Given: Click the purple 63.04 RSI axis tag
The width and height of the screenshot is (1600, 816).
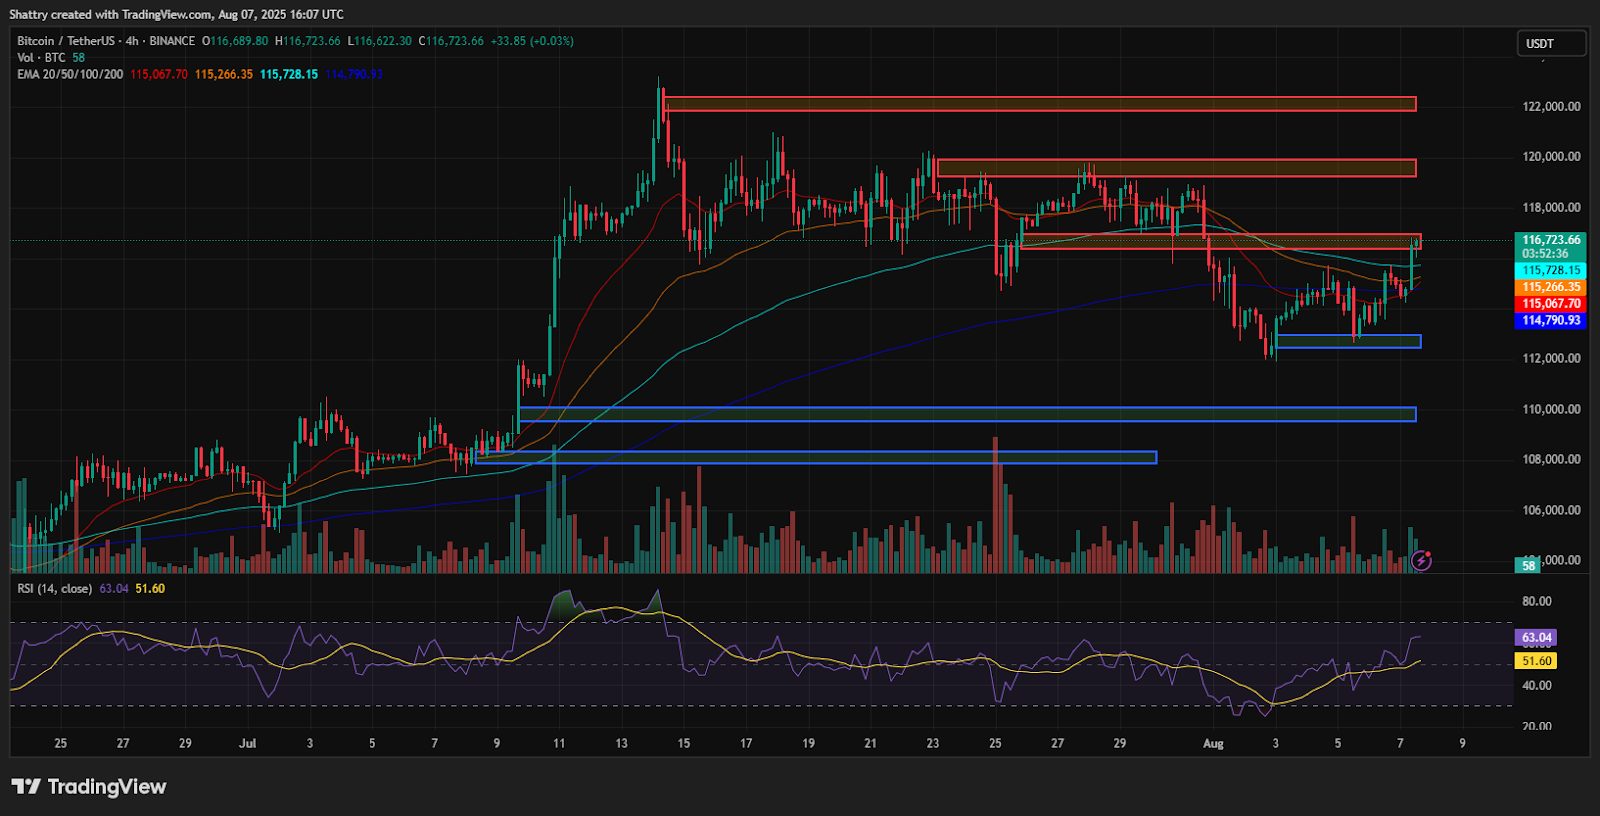Looking at the screenshot, I should pos(1536,638).
